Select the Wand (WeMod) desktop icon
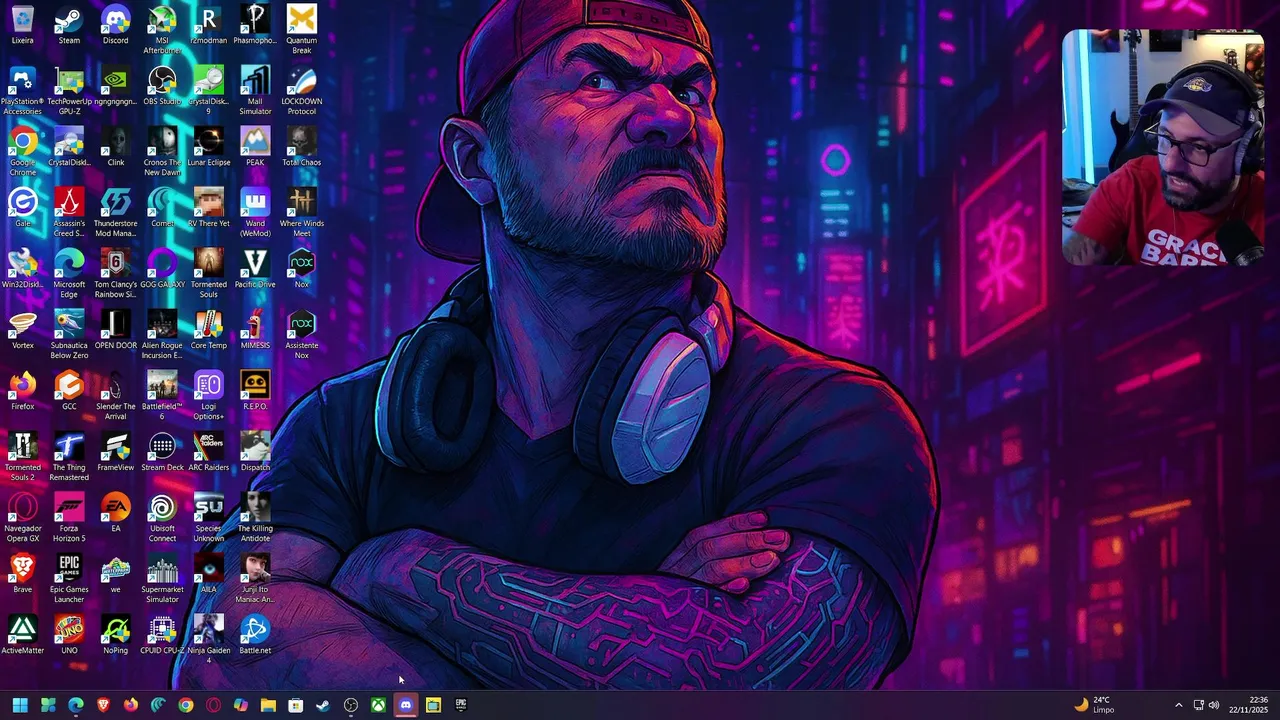This screenshot has width=1280, height=720. pos(255,213)
